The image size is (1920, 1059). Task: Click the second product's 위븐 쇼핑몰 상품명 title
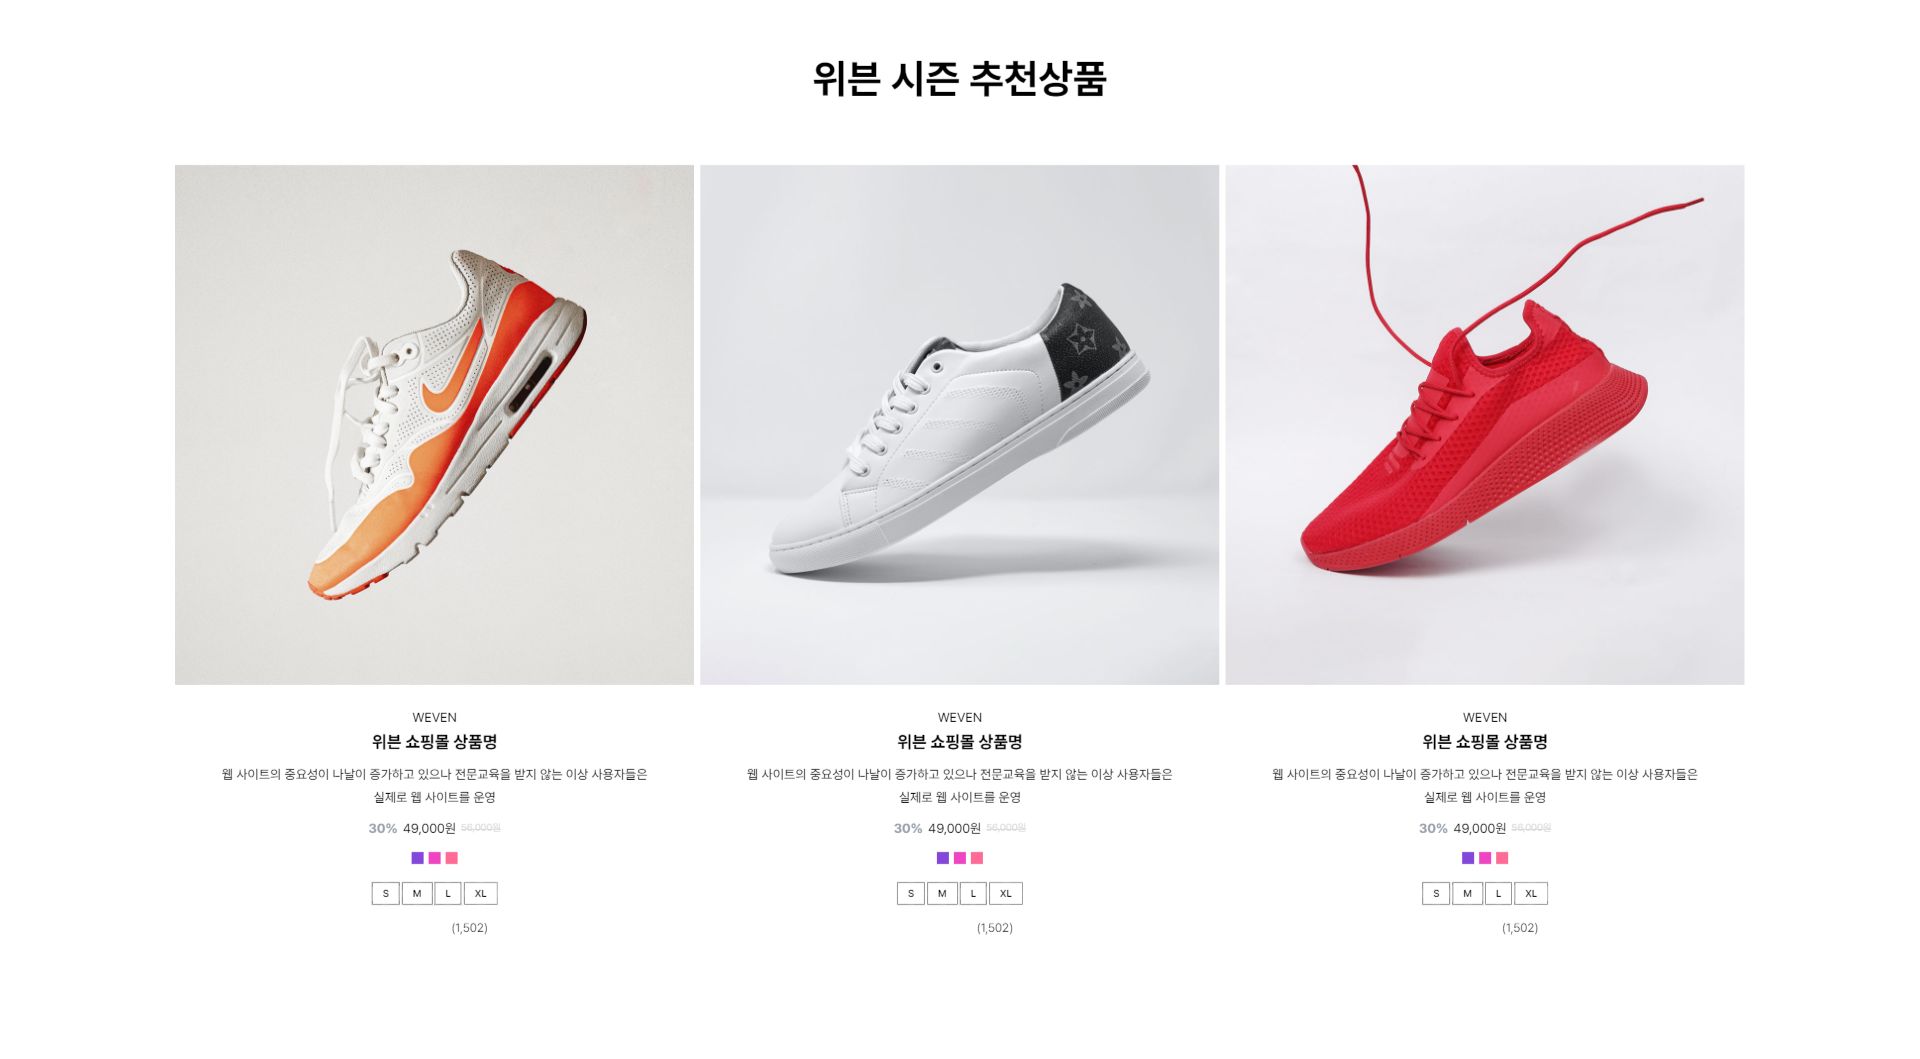point(959,742)
